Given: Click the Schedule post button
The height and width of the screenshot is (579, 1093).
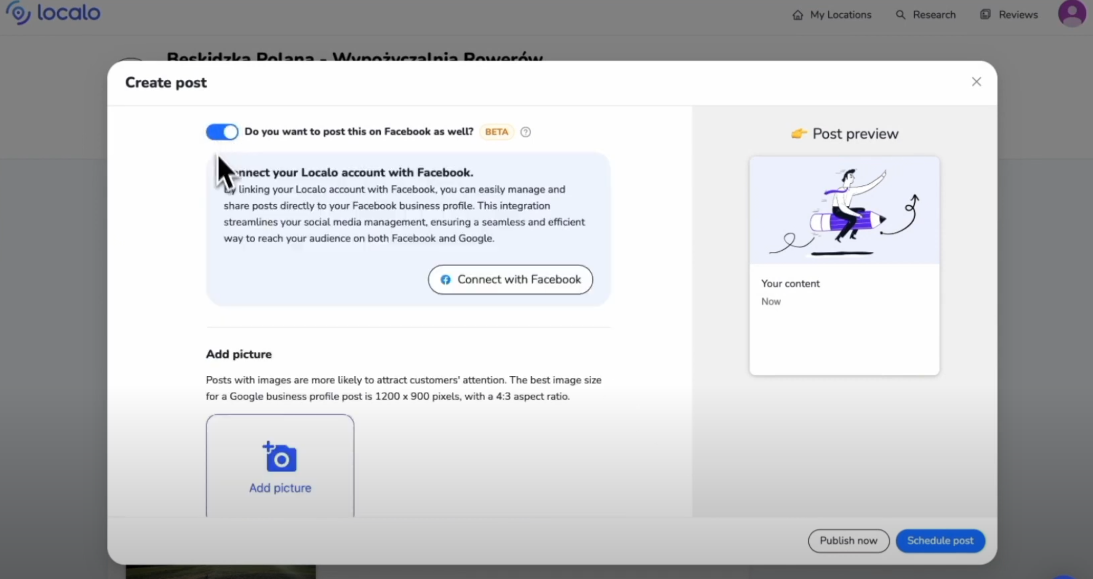Looking at the screenshot, I should coord(940,541).
